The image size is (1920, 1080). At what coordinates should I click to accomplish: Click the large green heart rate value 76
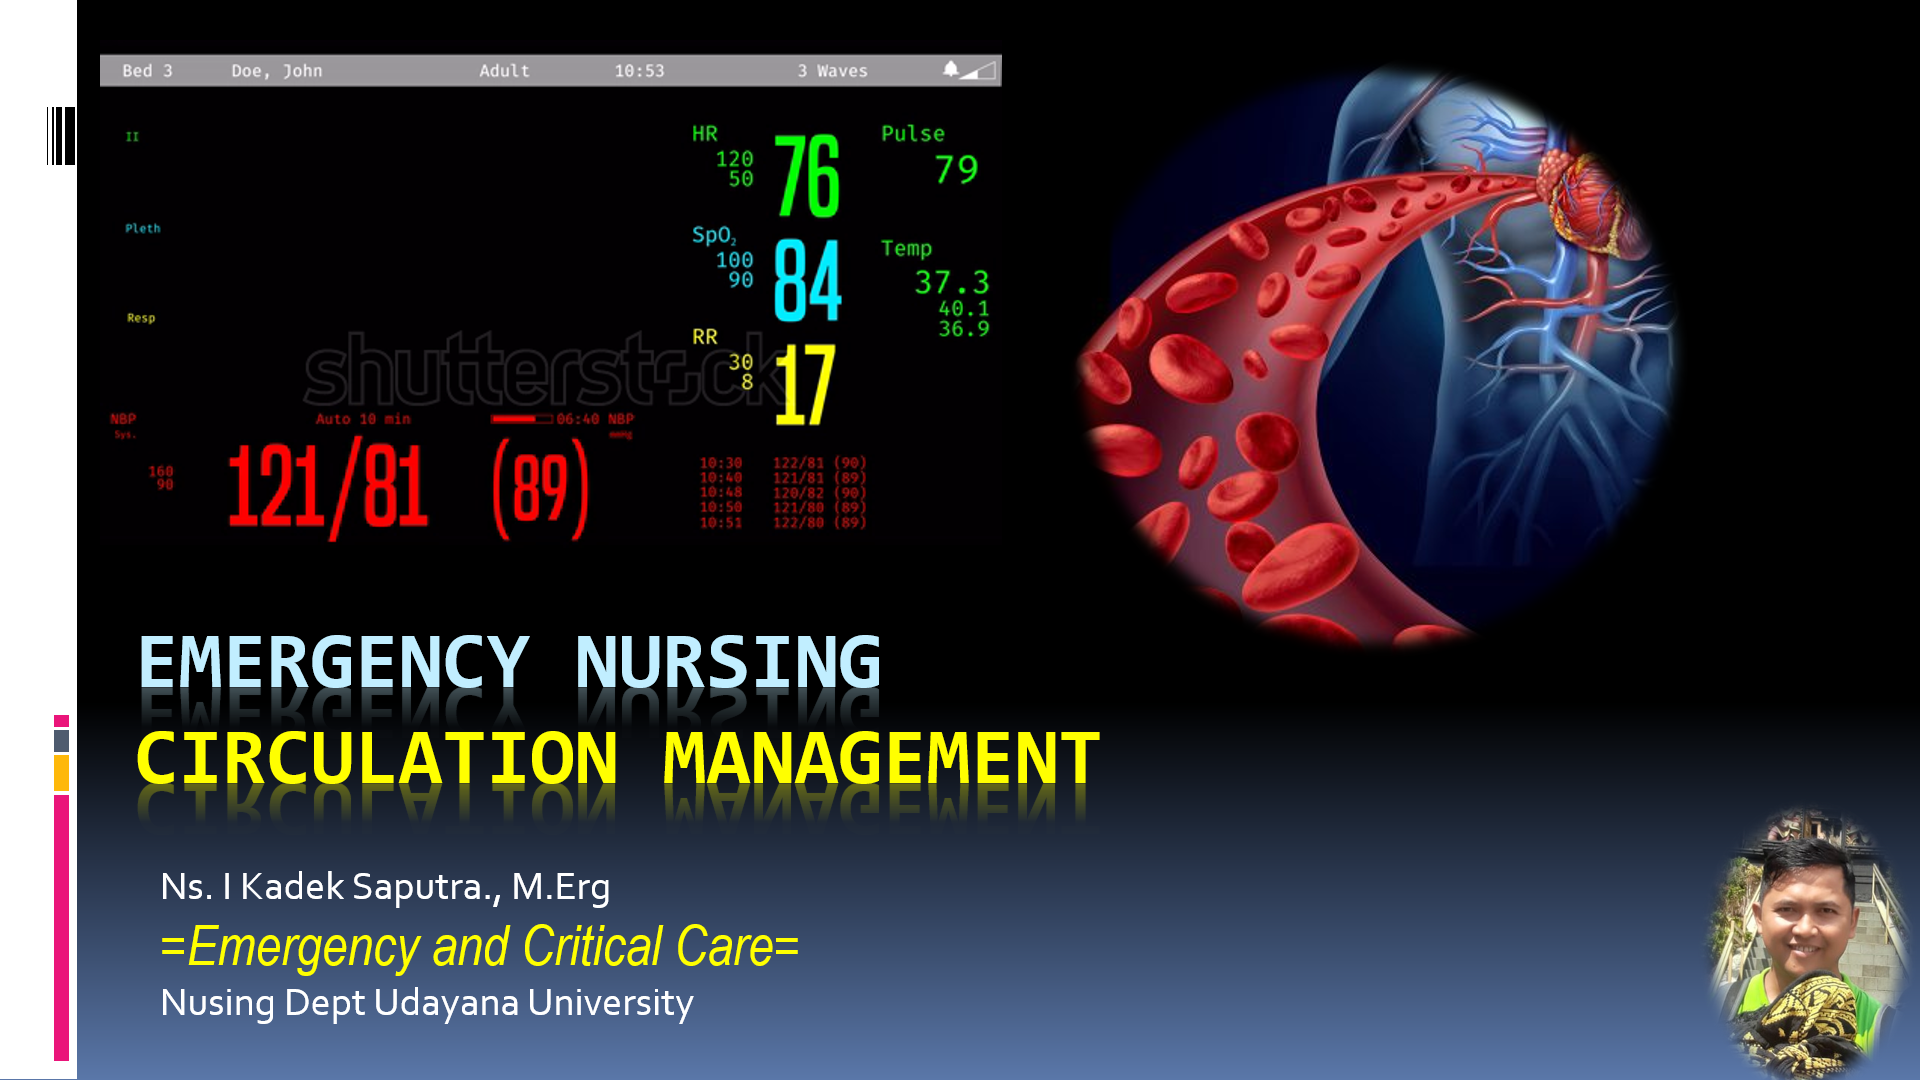click(x=807, y=176)
